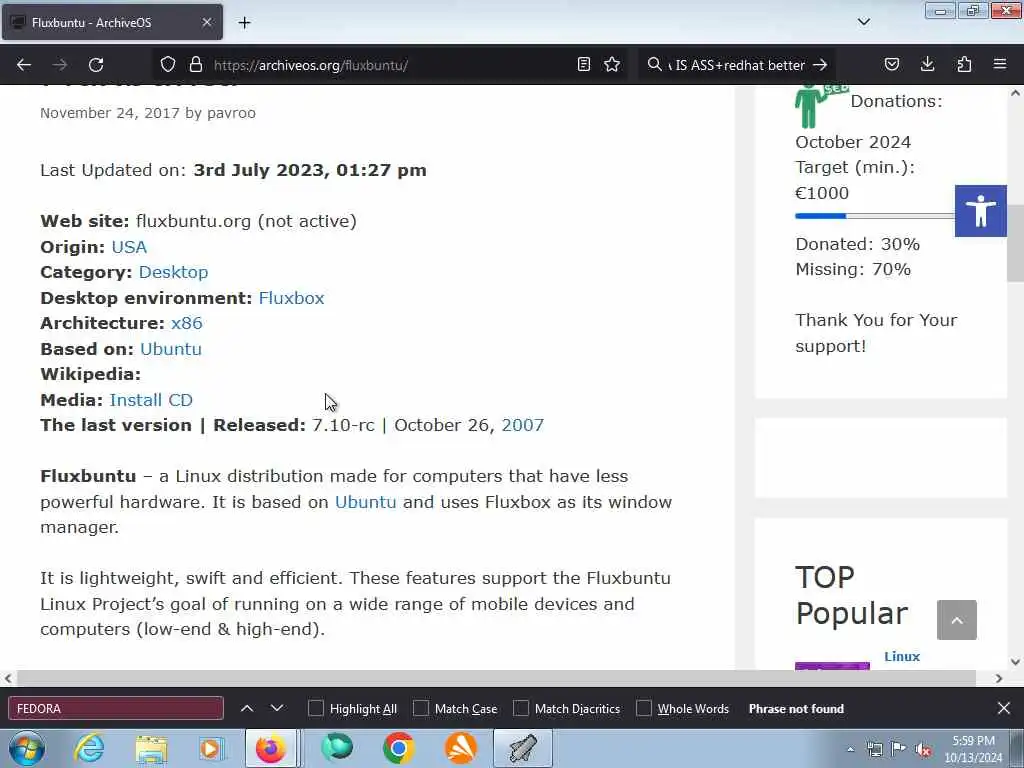
Task: Open the USA origin link
Action: pos(129,247)
